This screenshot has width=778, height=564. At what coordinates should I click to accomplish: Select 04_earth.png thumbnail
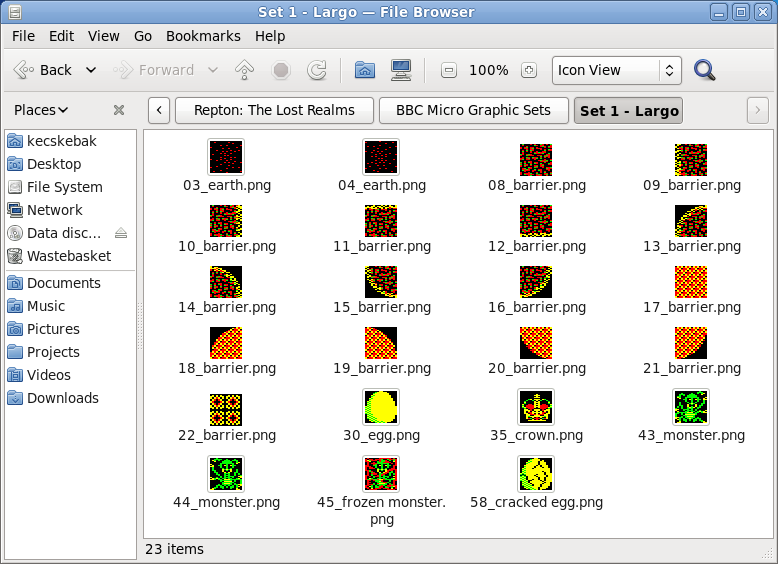[381, 157]
